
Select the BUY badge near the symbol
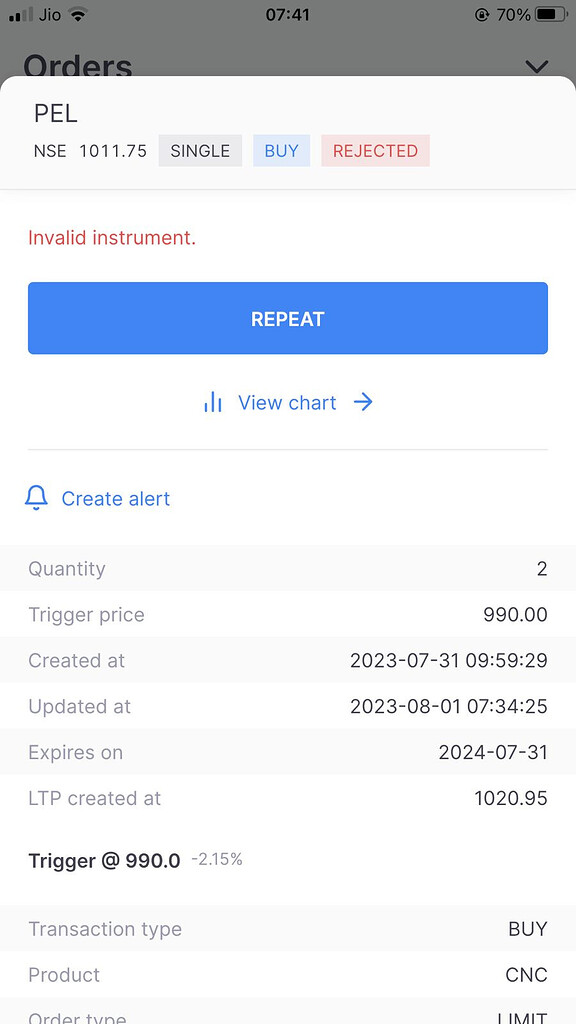click(281, 151)
